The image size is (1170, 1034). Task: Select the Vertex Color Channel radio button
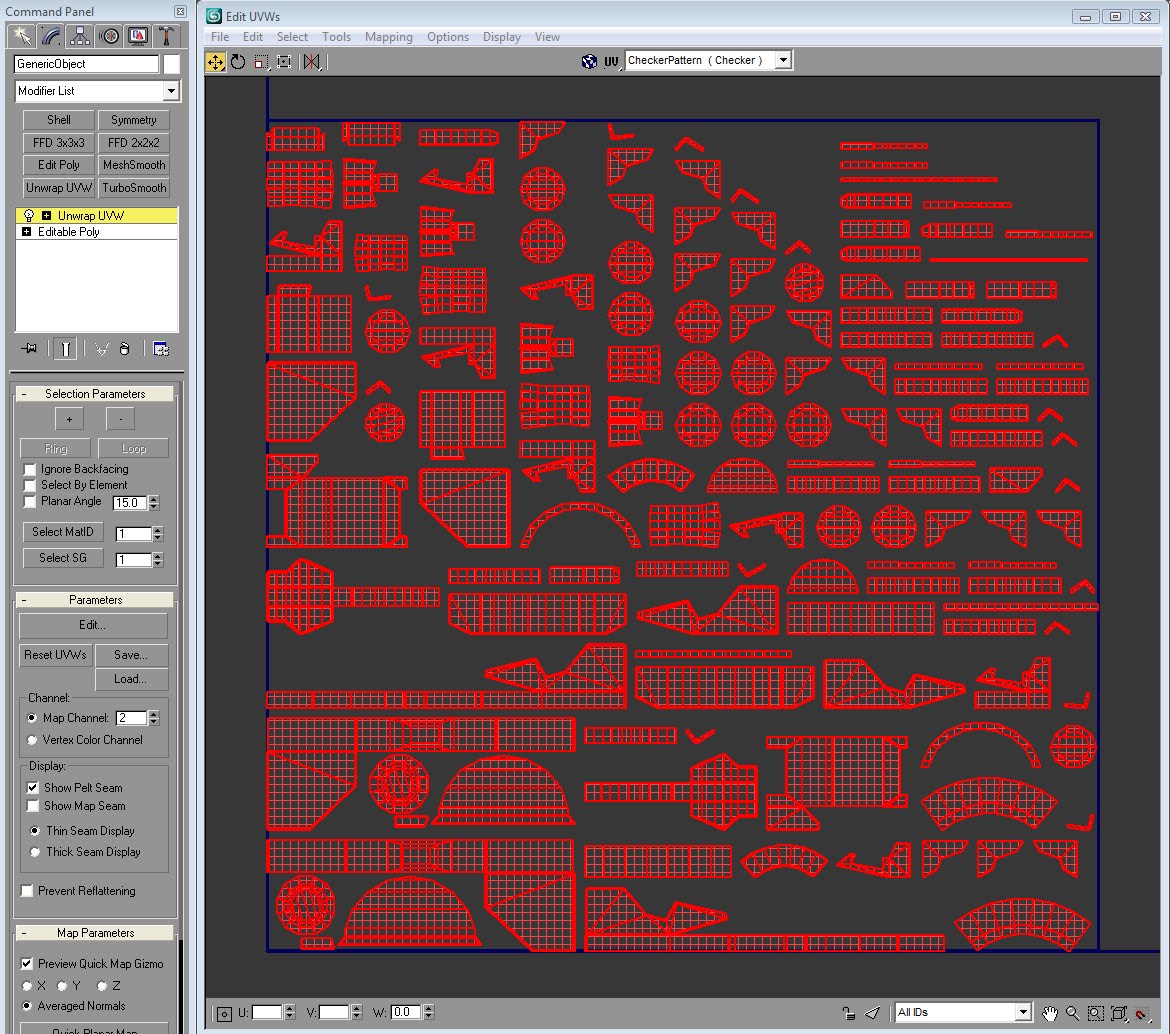30,739
